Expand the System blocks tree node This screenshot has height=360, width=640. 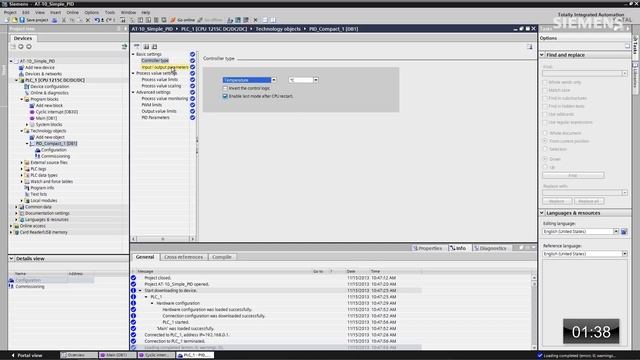(27, 124)
